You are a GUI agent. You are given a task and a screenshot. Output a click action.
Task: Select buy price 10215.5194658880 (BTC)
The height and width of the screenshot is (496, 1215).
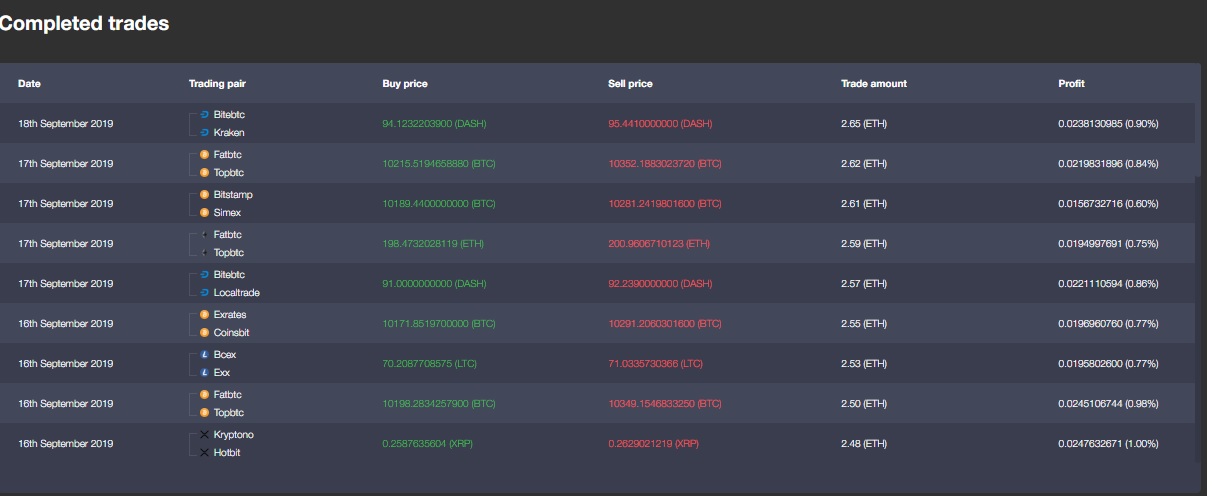pyautogui.click(x=439, y=164)
